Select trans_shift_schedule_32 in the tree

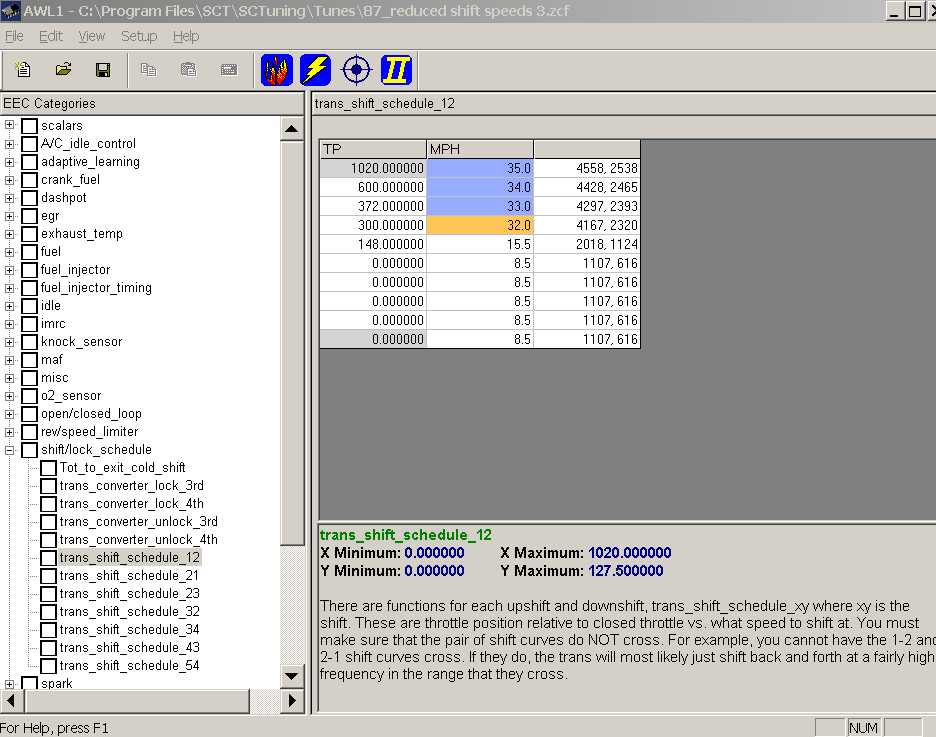(x=130, y=612)
